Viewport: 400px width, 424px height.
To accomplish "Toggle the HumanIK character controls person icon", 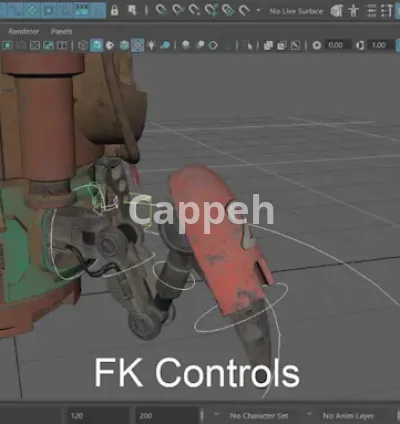I will tap(353, 11).
